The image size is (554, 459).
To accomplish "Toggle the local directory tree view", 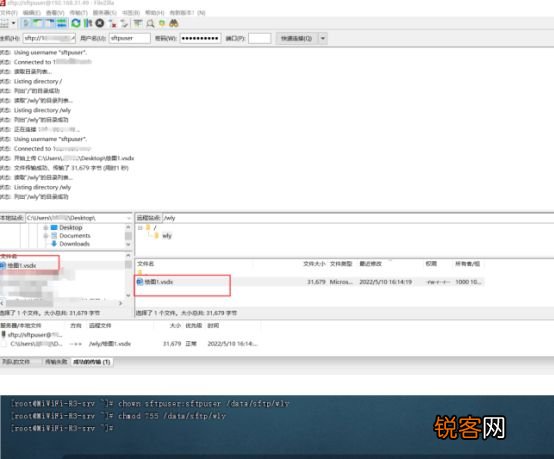I will point(38,23).
